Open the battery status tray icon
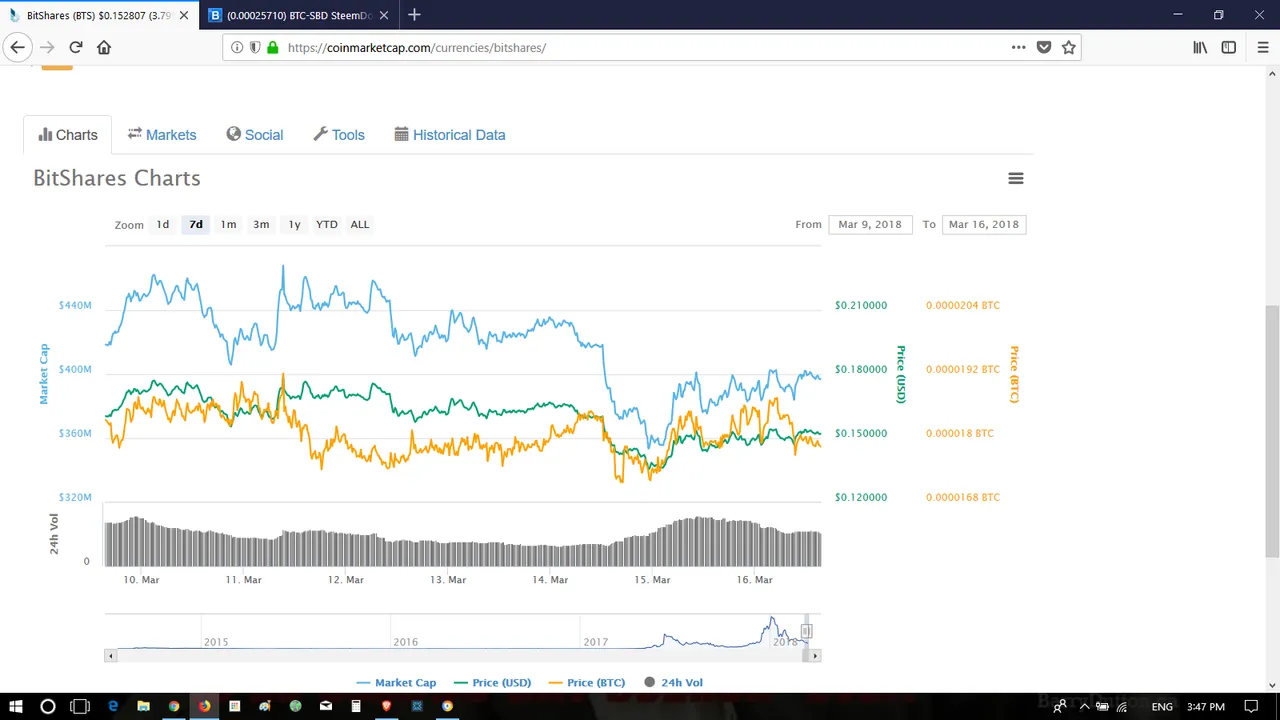Screen dimensions: 1280x720 (x=1102, y=706)
